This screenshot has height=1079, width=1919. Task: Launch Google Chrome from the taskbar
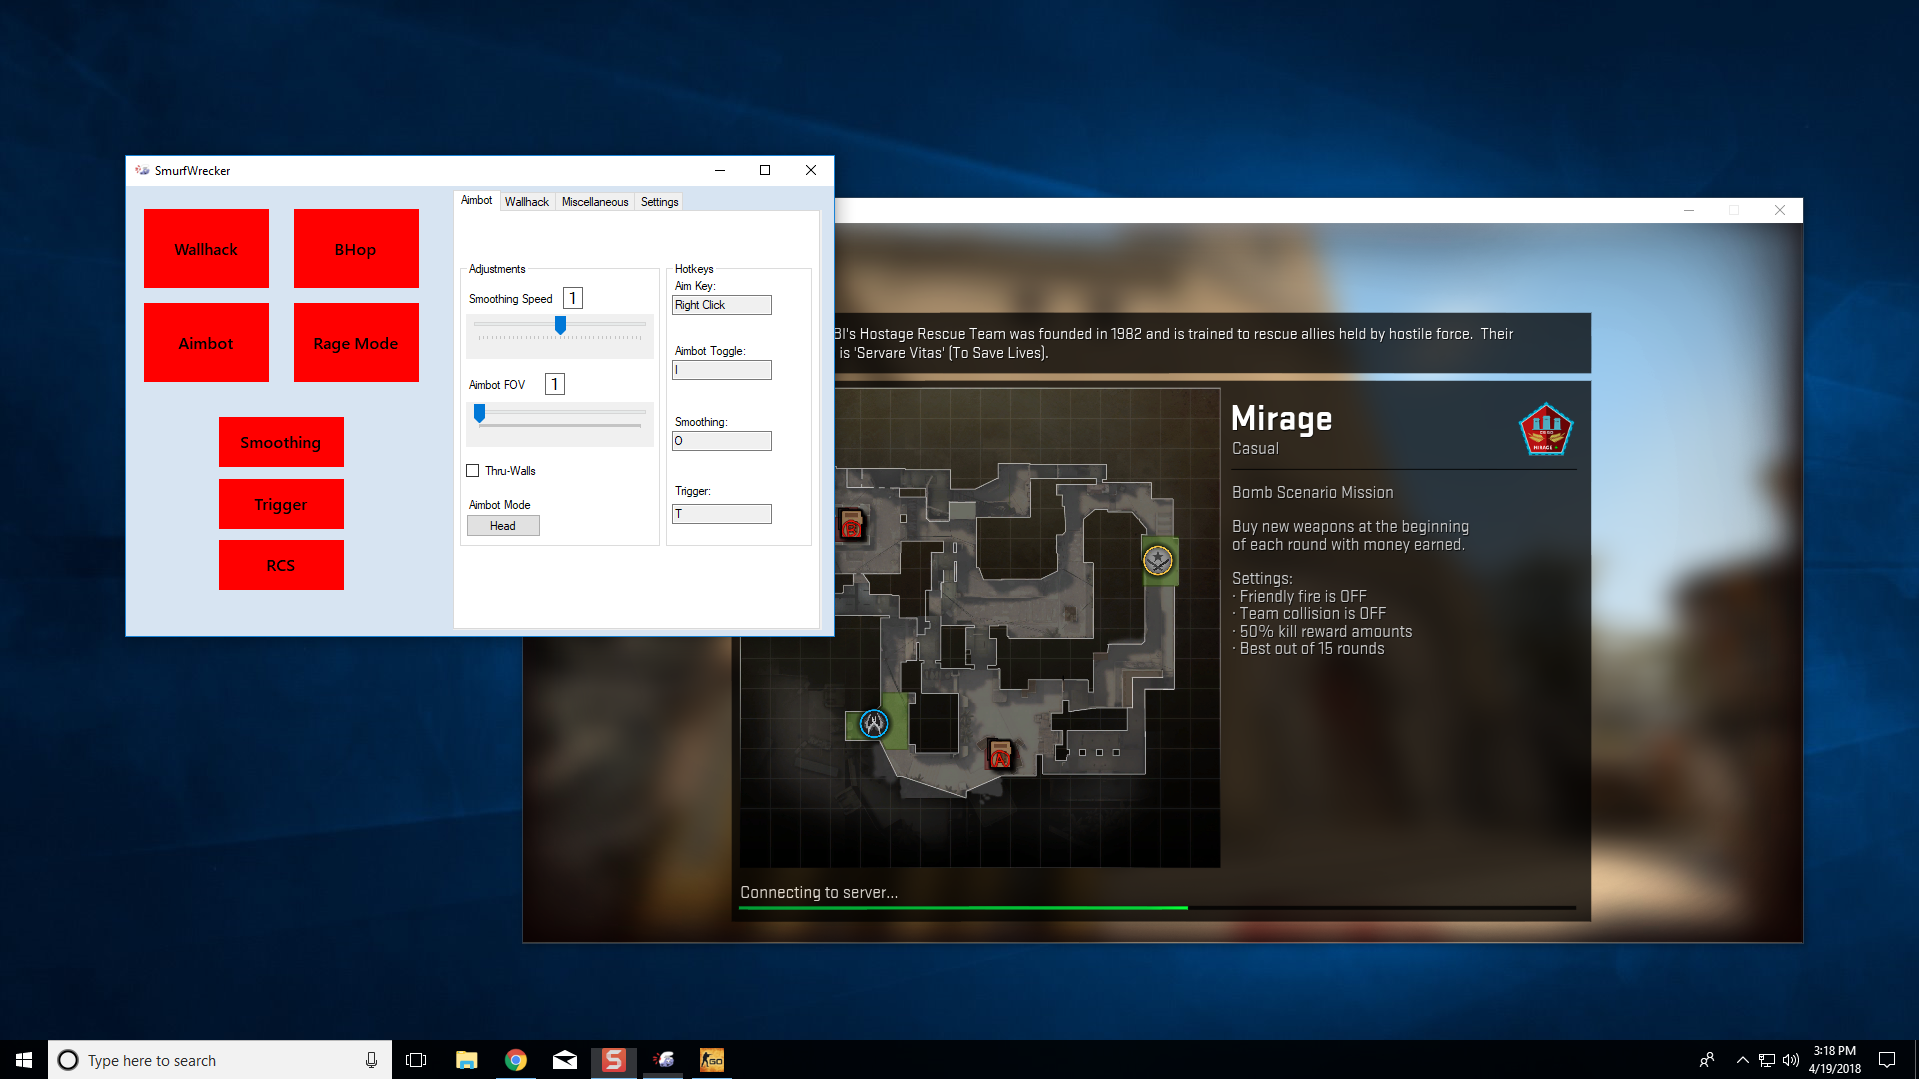tap(516, 1060)
